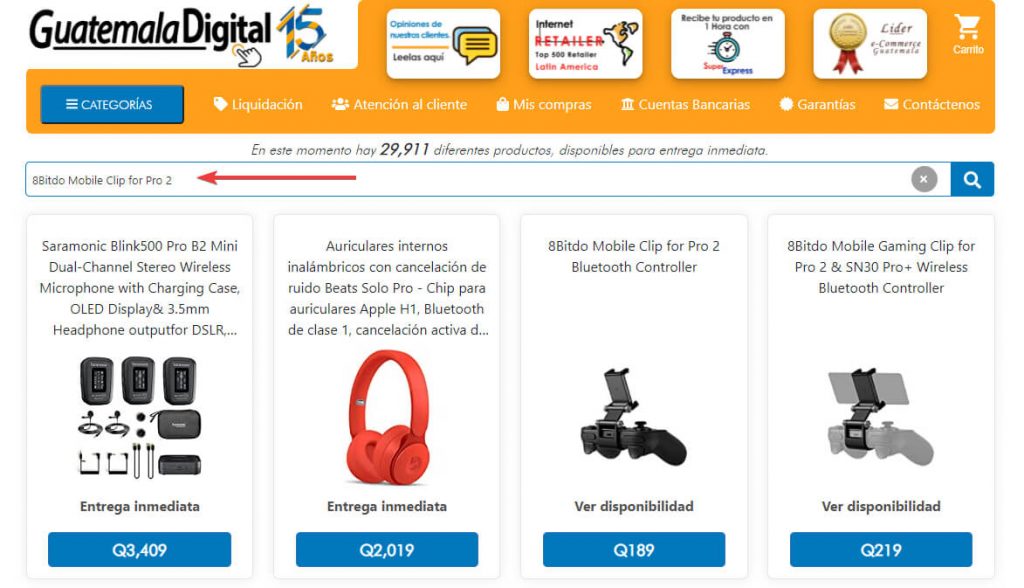Open the Super Express one-hour delivery banner
The width and height of the screenshot is (1024, 588).
click(x=728, y=44)
